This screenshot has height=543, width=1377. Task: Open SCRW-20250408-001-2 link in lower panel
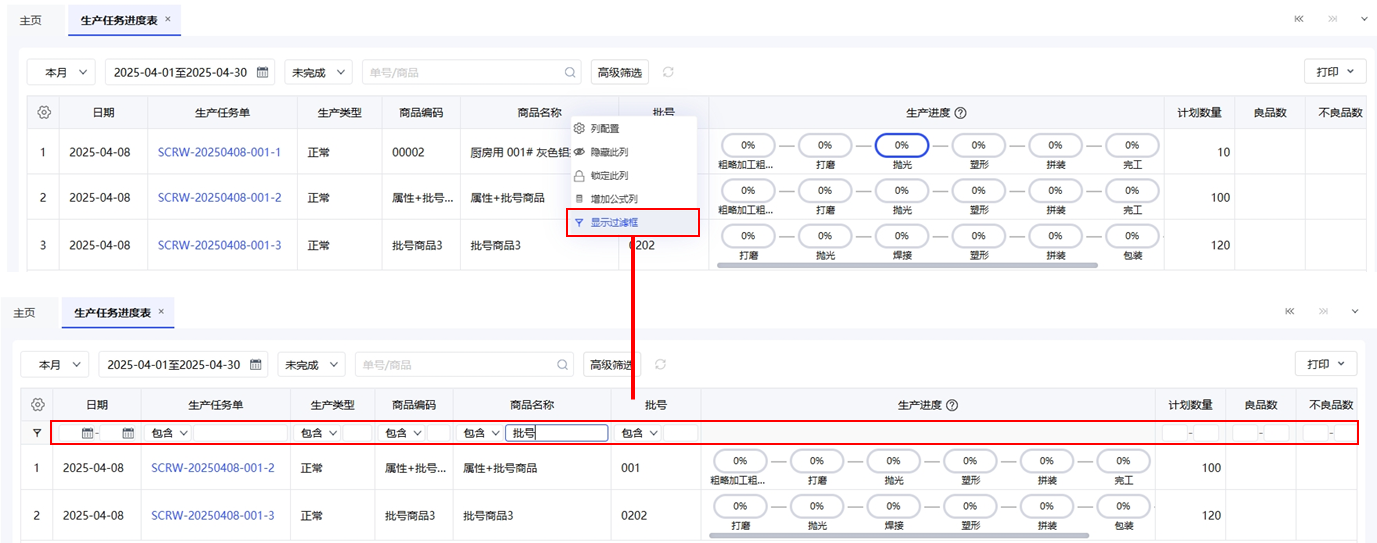click(213, 467)
